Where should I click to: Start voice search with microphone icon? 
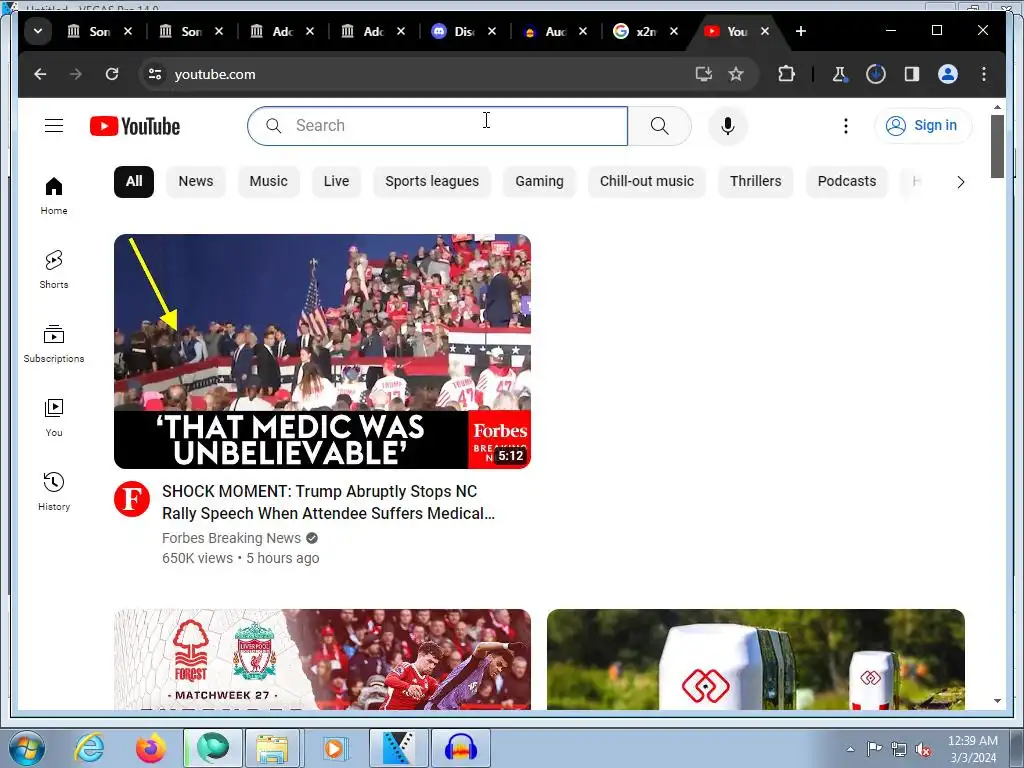point(728,126)
